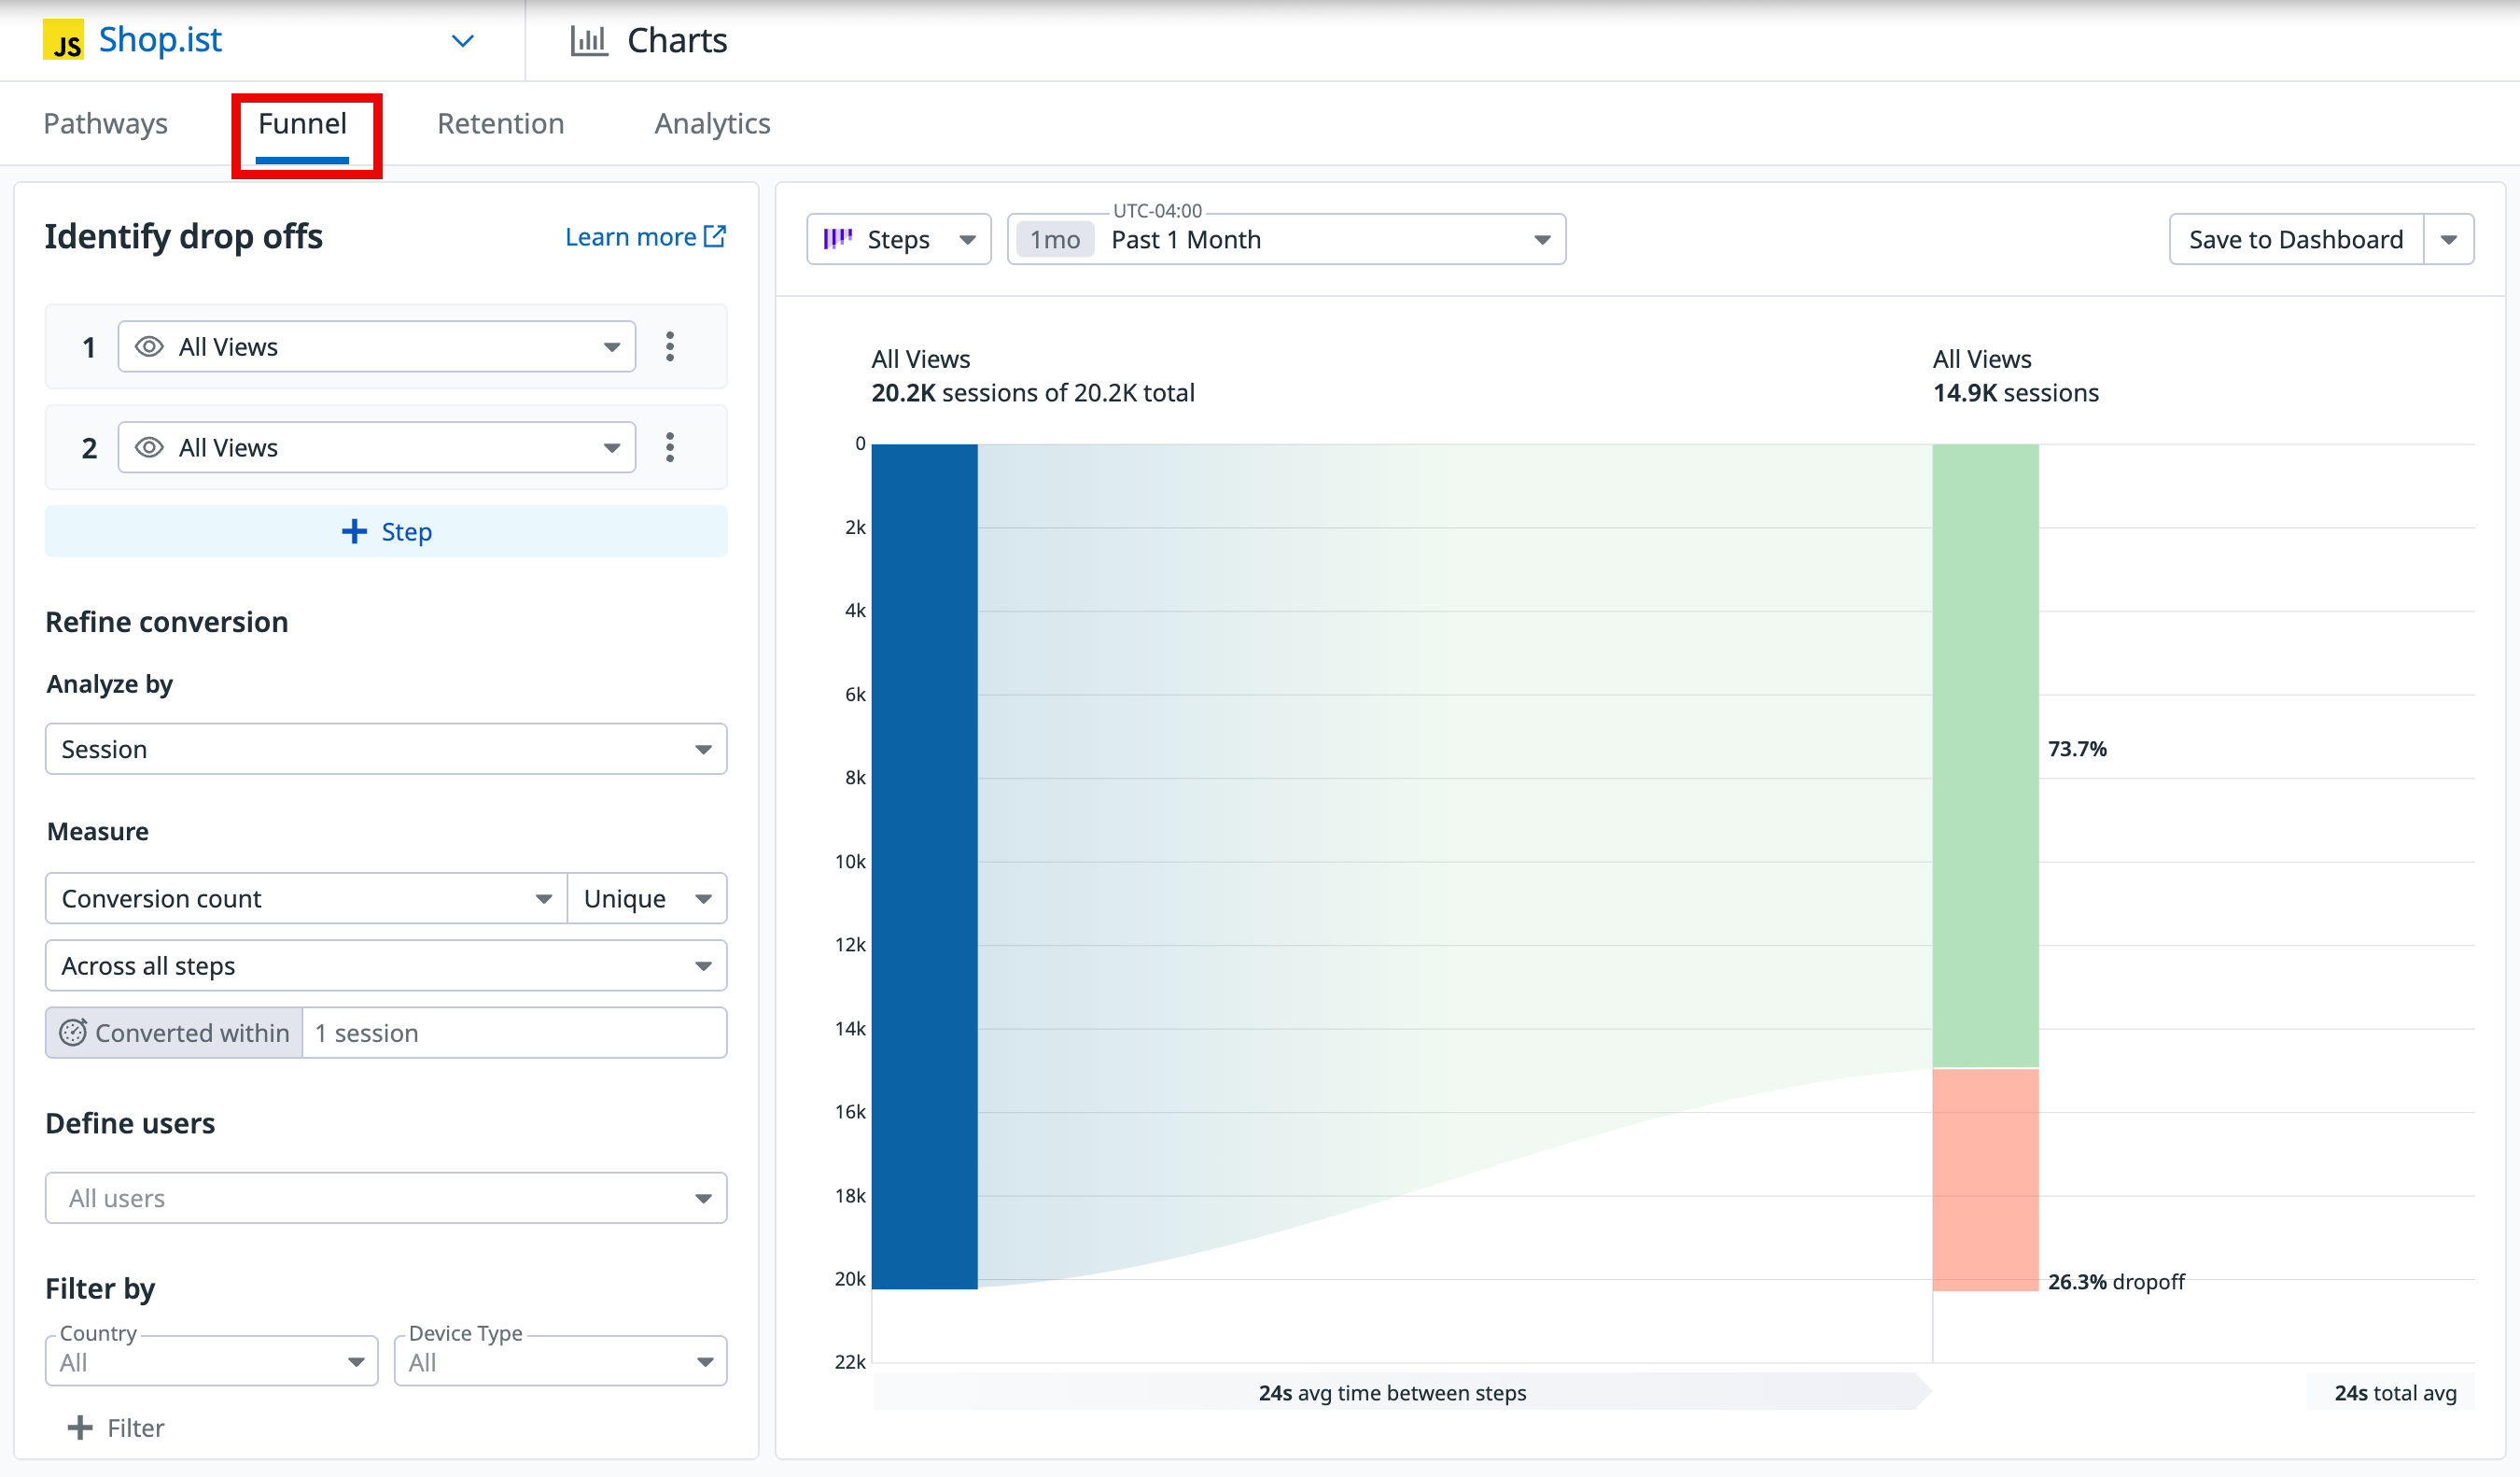This screenshot has height=1477, width=2520.
Task: Open step 2 three-dot options menu
Action: point(670,448)
